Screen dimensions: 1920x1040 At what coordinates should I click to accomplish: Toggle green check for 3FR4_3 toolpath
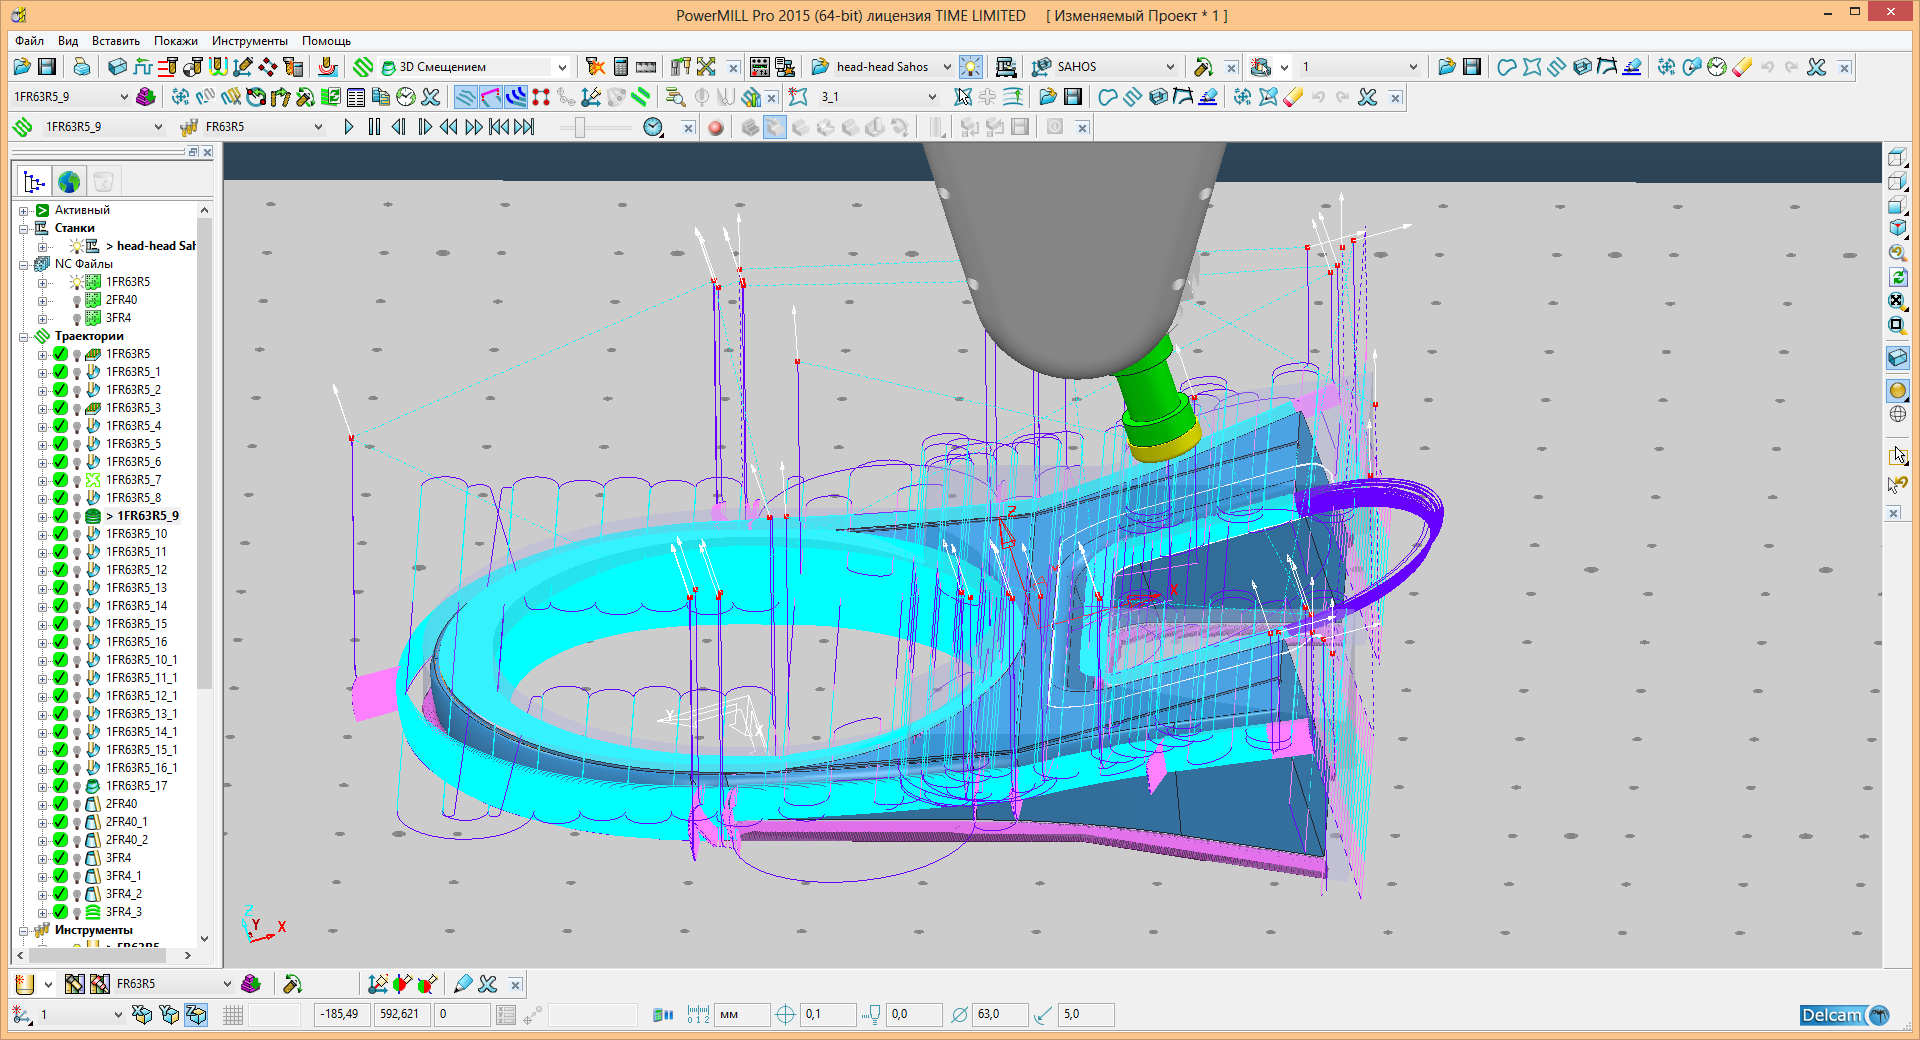[x=61, y=912]
